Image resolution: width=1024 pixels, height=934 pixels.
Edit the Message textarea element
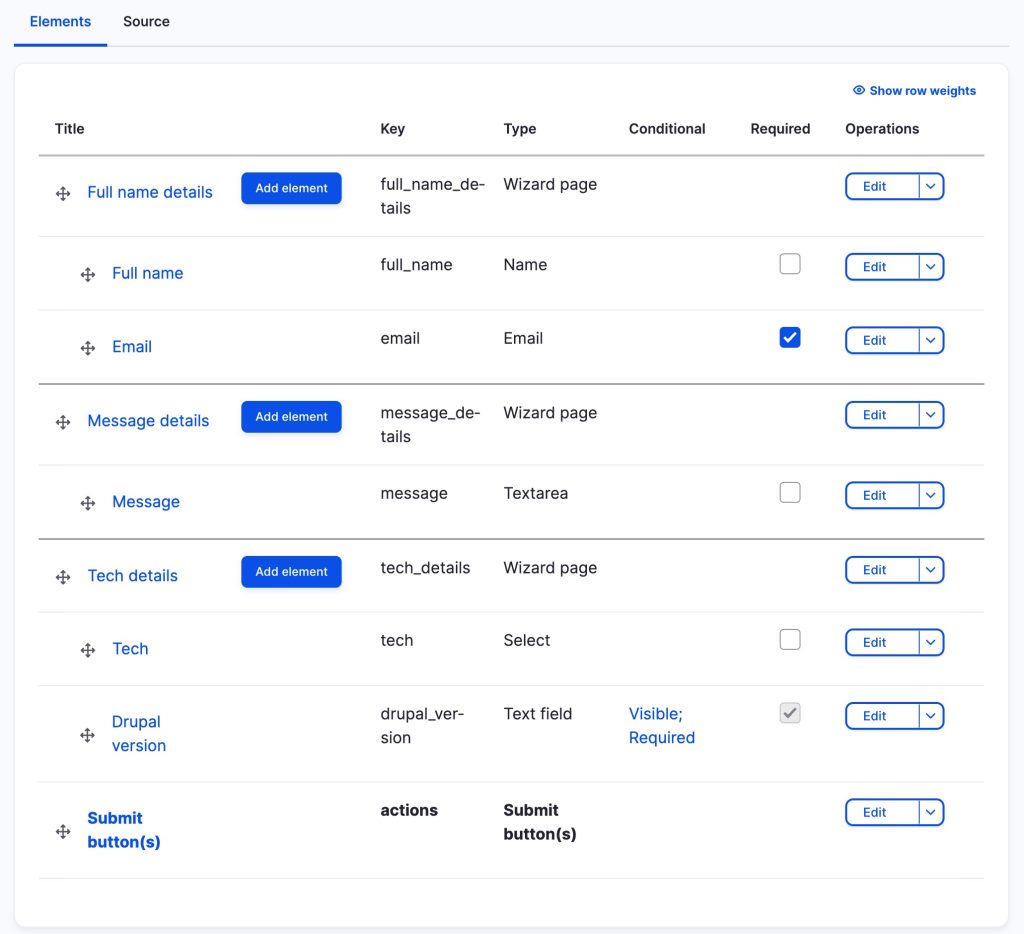(882, 495)
